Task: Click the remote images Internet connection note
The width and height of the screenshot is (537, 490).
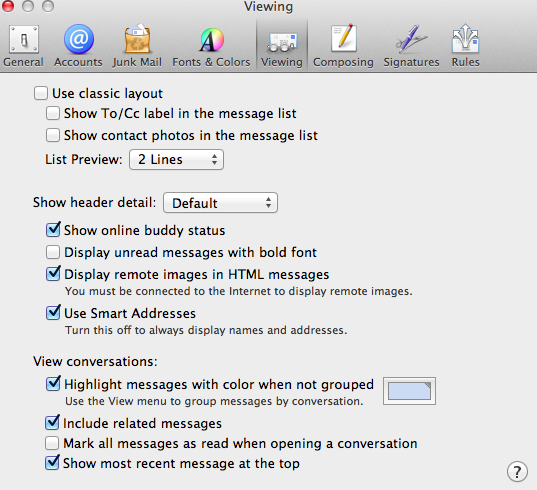Action: point(239,291)
